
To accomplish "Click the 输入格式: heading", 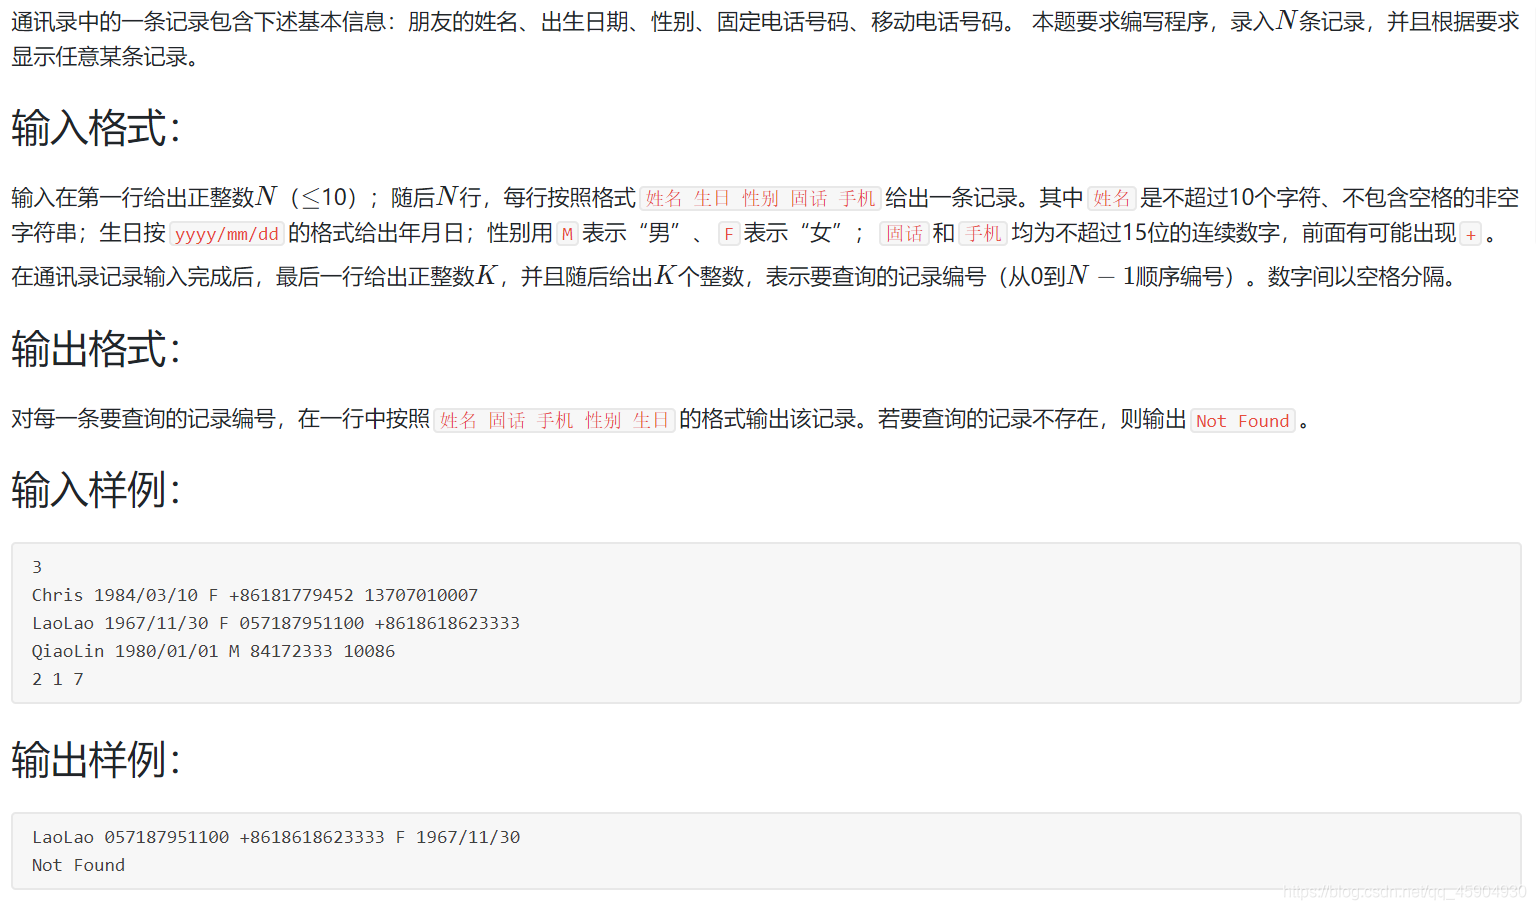I will point(96,129).
